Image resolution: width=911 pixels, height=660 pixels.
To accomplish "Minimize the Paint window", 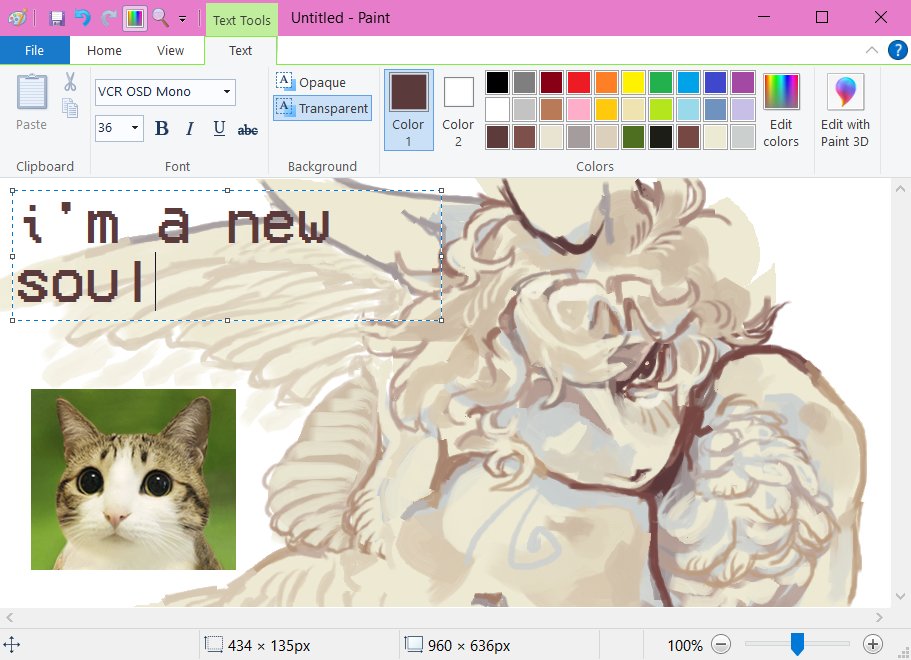I will (x=764, y=17).
